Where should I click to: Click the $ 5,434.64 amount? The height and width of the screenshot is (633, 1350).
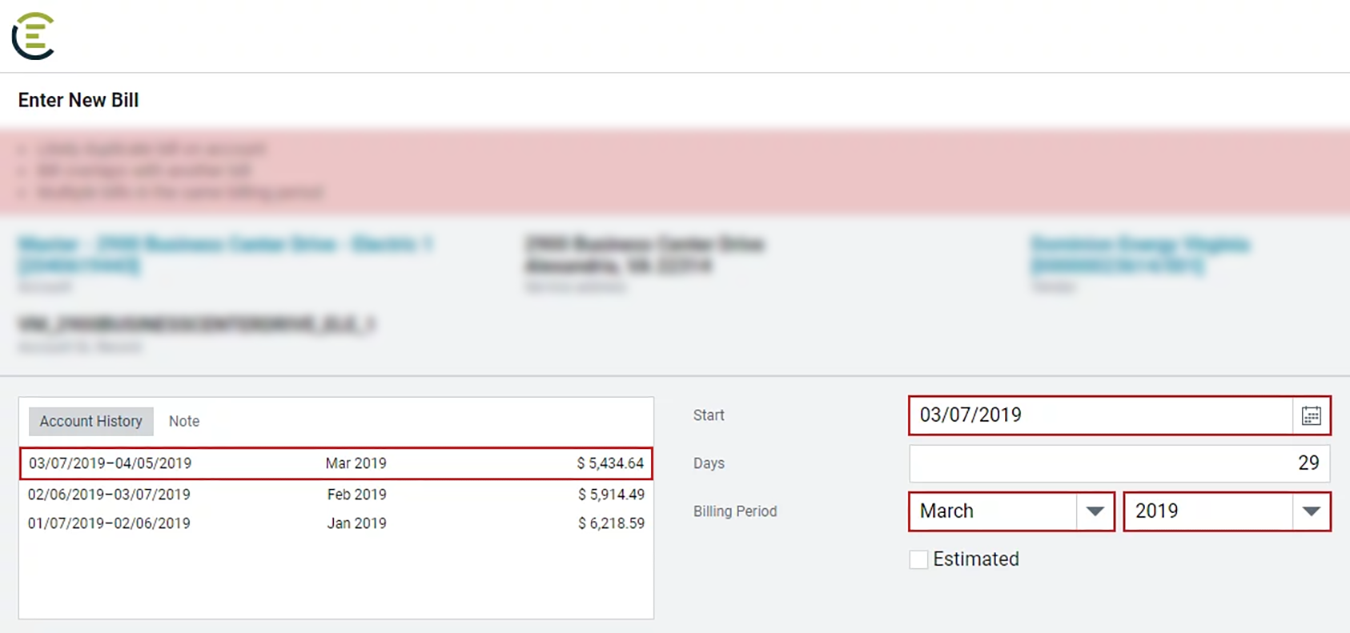tap(610, 464)
